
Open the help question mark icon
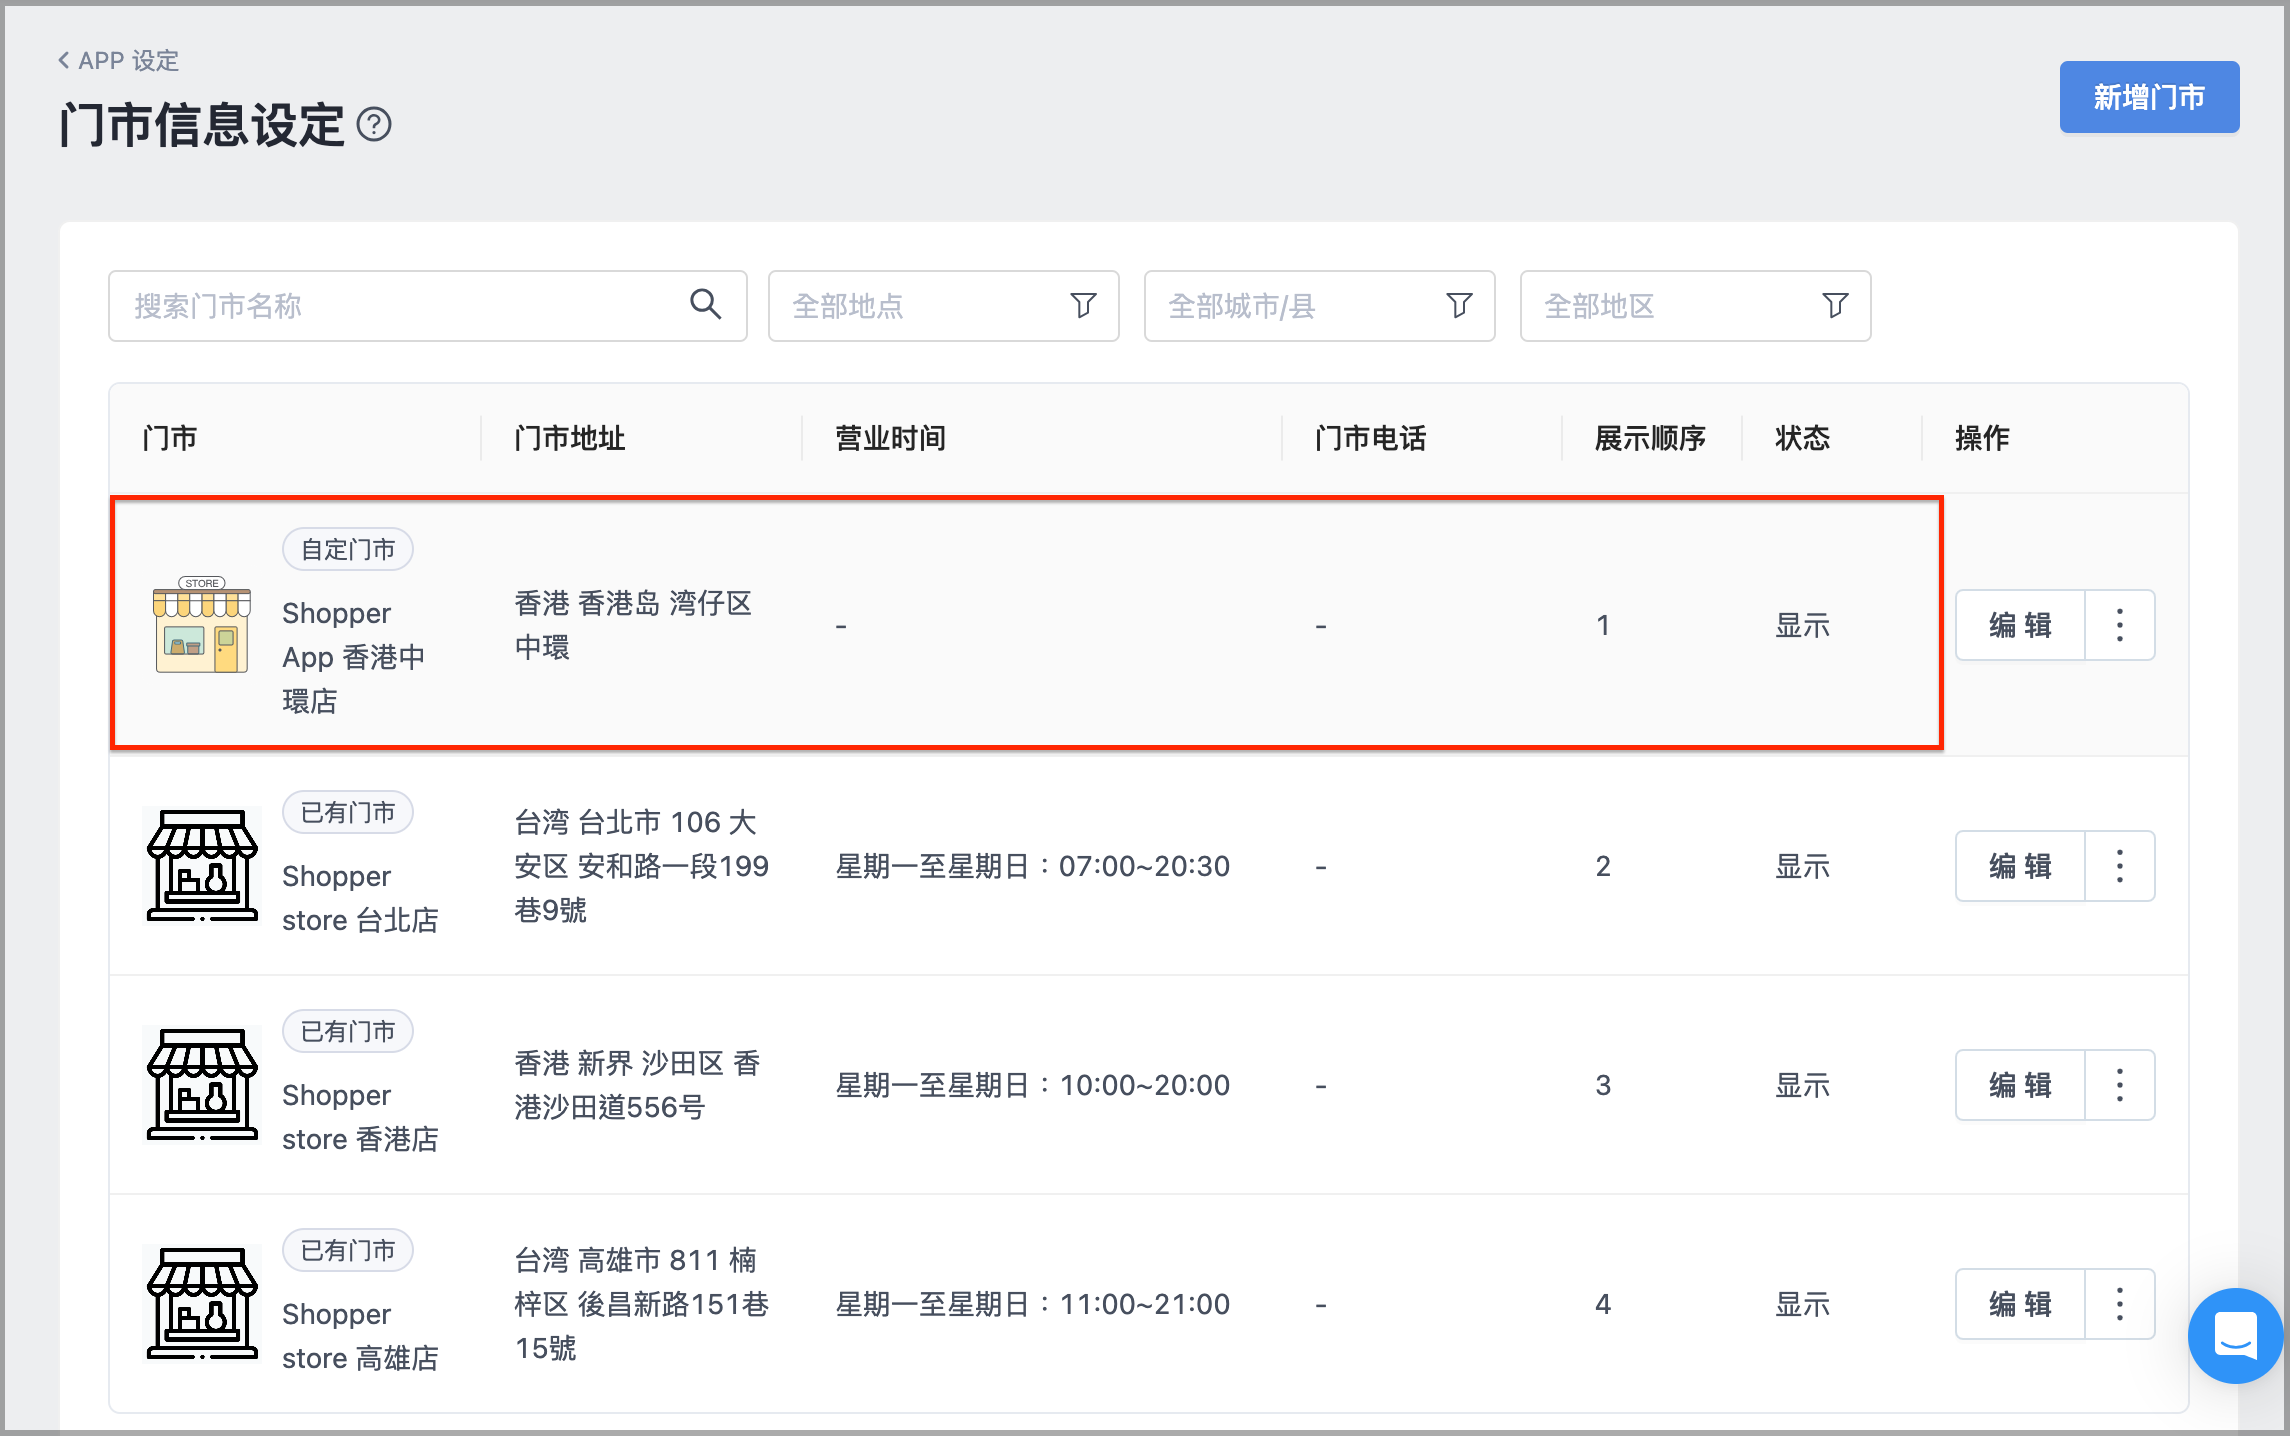[x=374, y=125]
